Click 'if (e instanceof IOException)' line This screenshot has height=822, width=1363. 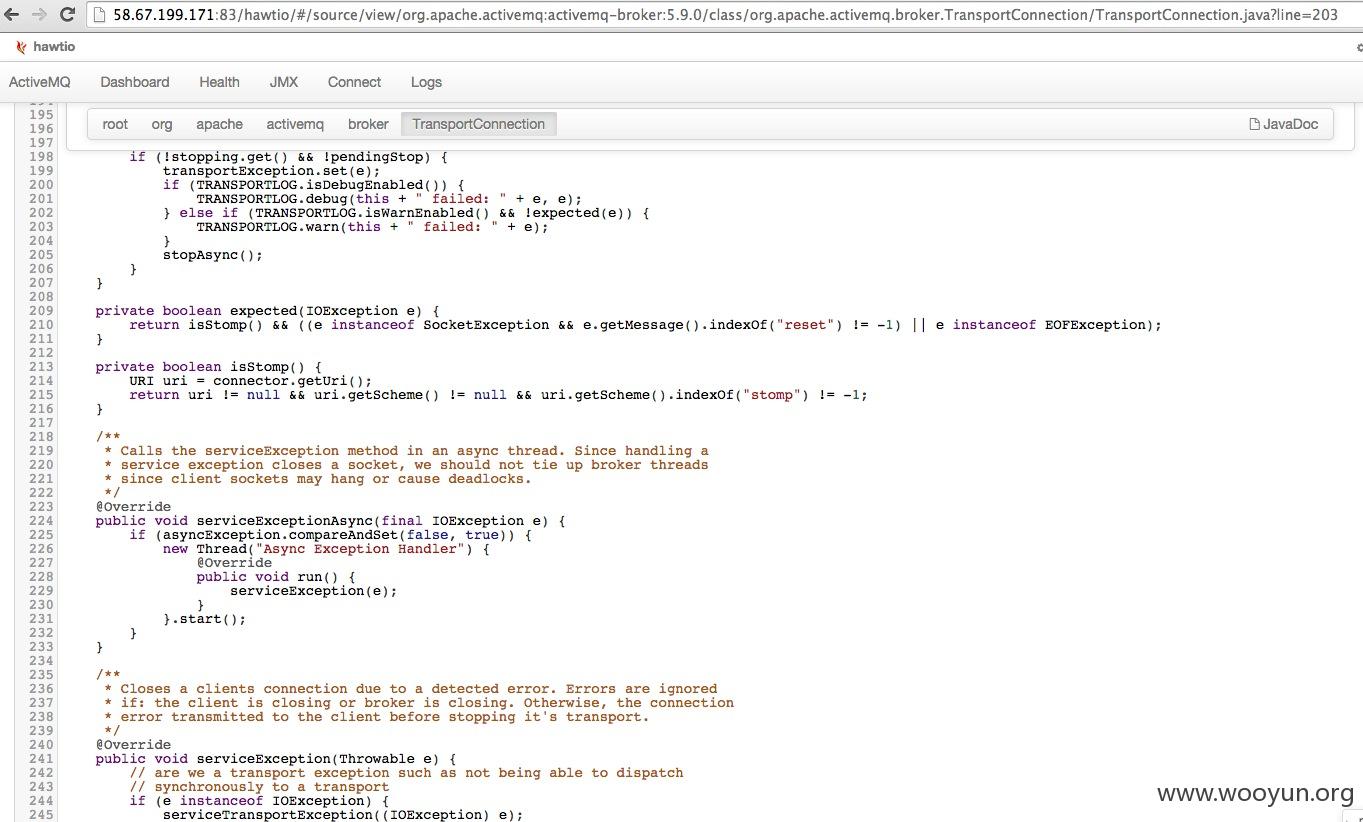coord(258,800)
